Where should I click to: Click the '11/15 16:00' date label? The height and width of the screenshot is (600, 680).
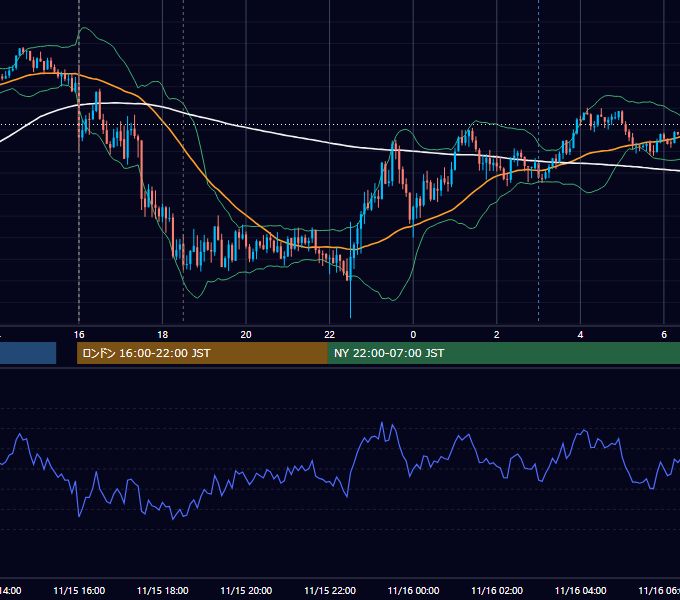click(79, 590)
